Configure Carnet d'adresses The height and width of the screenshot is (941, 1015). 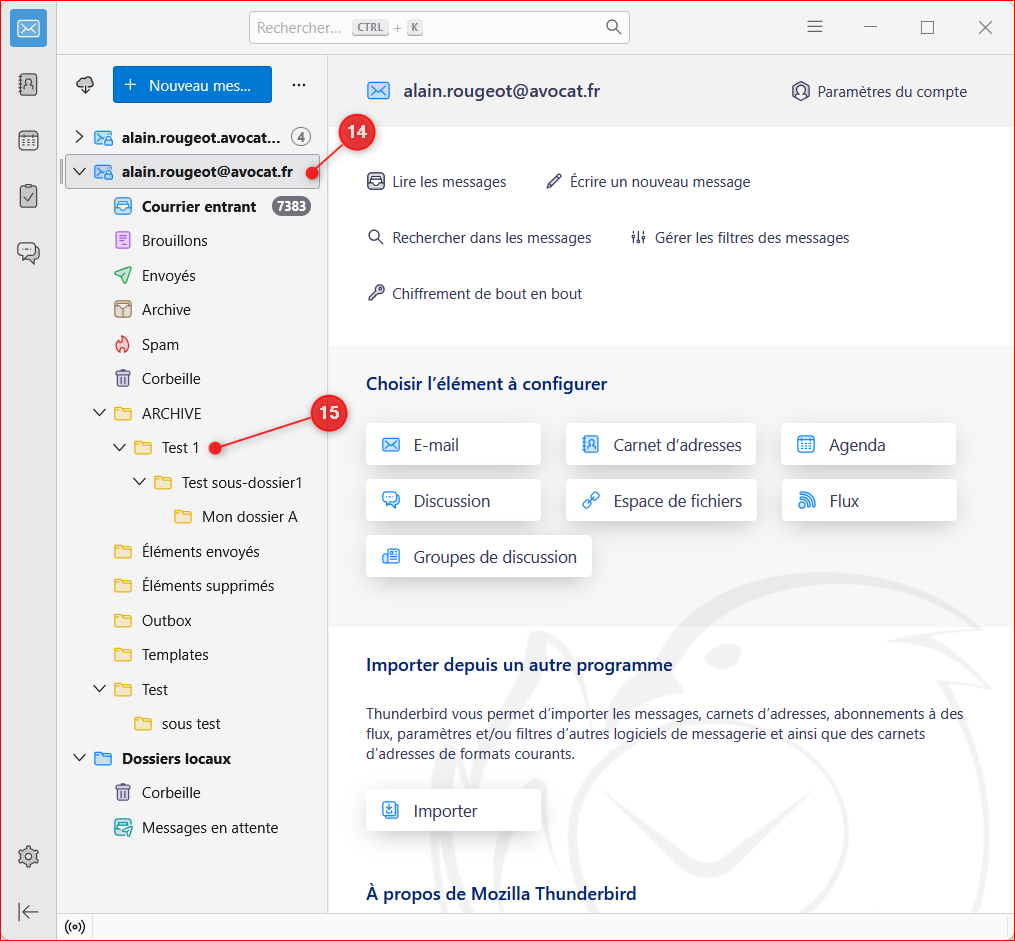click(661, 445)
